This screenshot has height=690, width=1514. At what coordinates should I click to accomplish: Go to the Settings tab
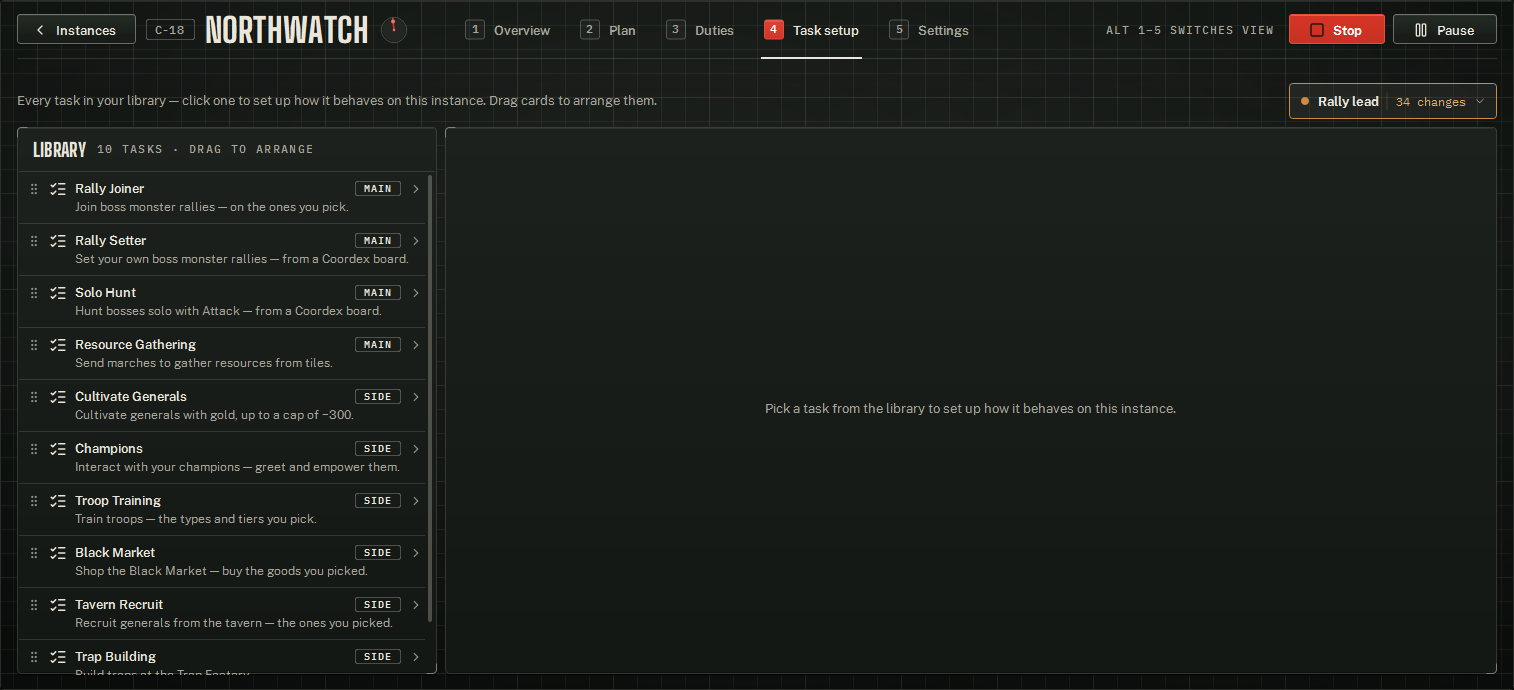pyautogui.click(x=929, y=30)
